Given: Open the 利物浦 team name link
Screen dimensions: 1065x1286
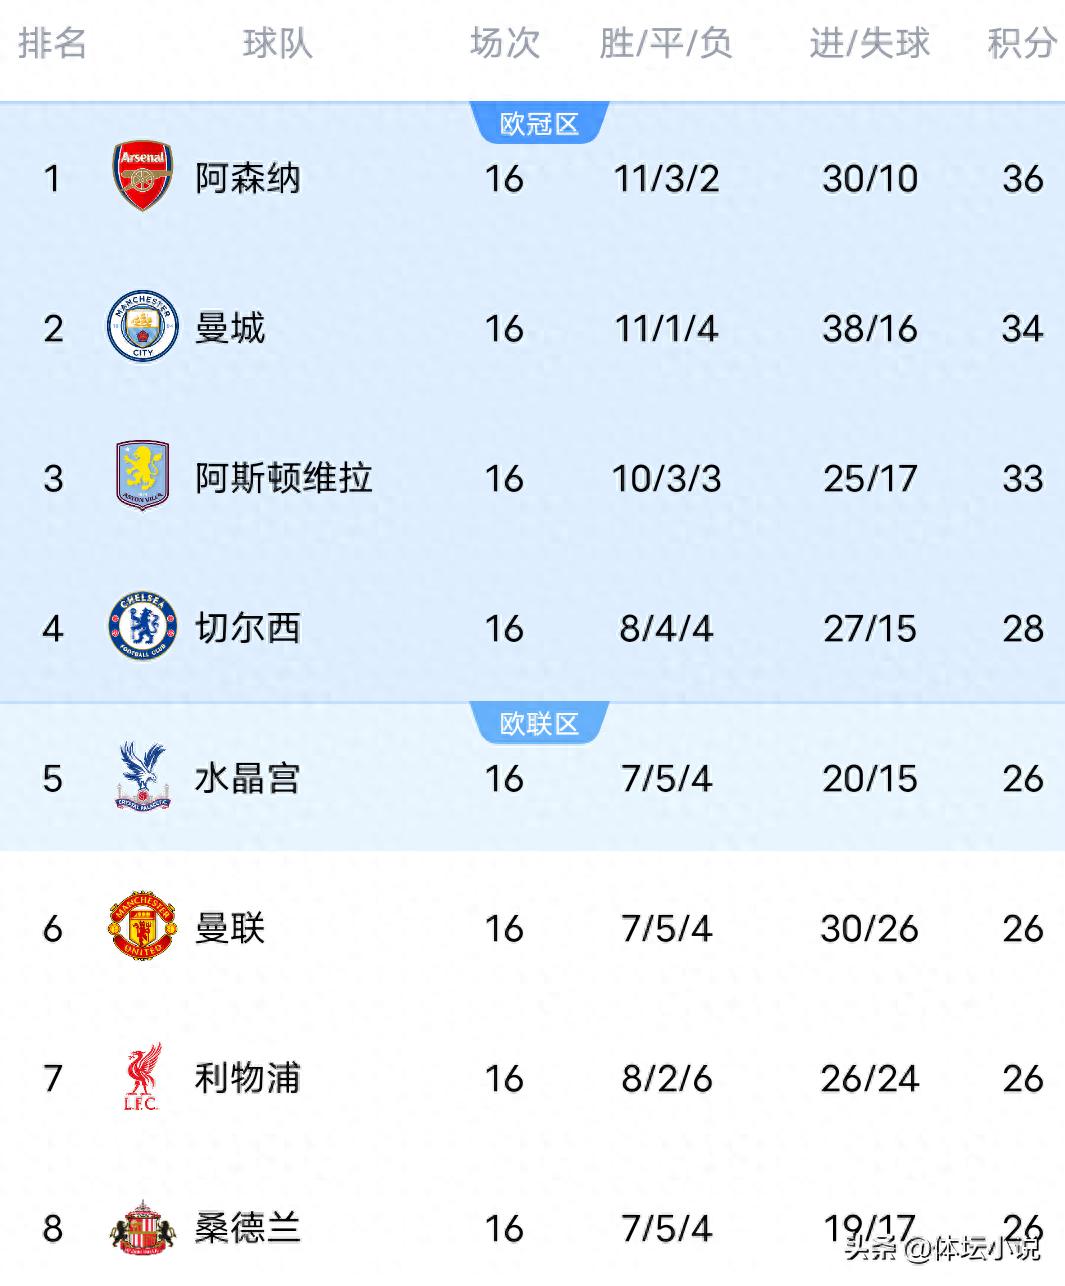Looking at the screenshot, I should (248, 1078).
